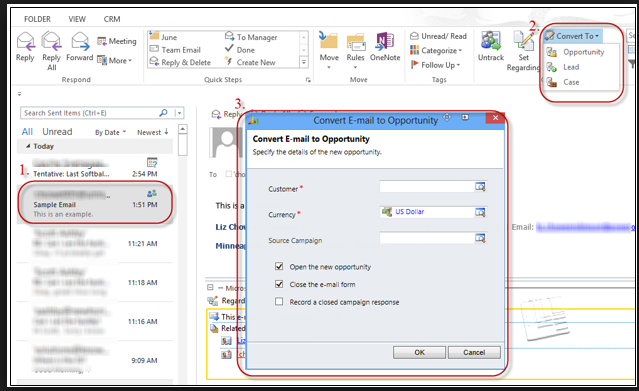Viewport: 639px width, 391px height.
Task: Collapse the Microsoft CRM pane section
Action: pyautogui.click(x=210, y=287)
